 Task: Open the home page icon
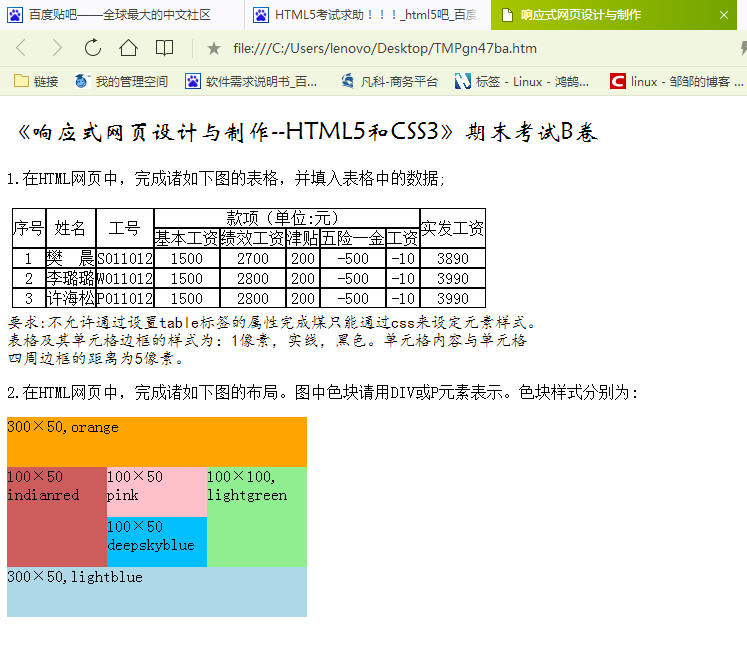click(128, 48)
